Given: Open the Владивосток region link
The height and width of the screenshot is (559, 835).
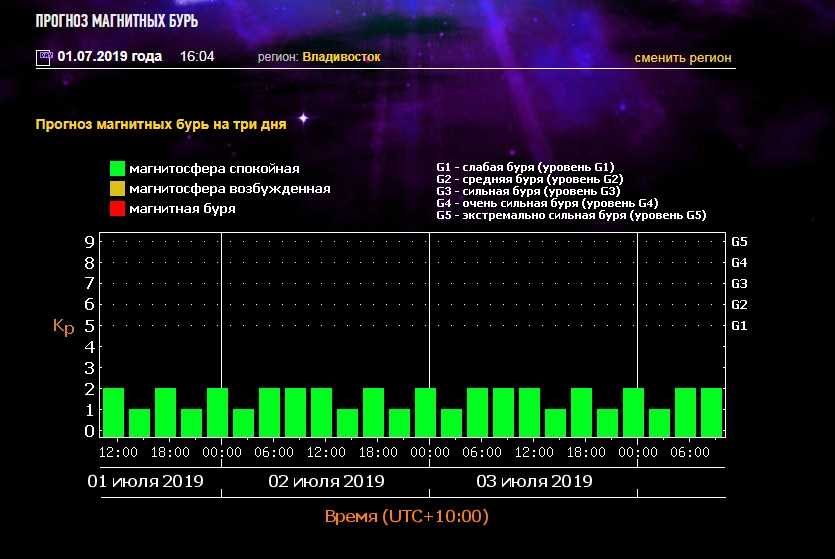Looking at the screenshot, I should (341, 57).
